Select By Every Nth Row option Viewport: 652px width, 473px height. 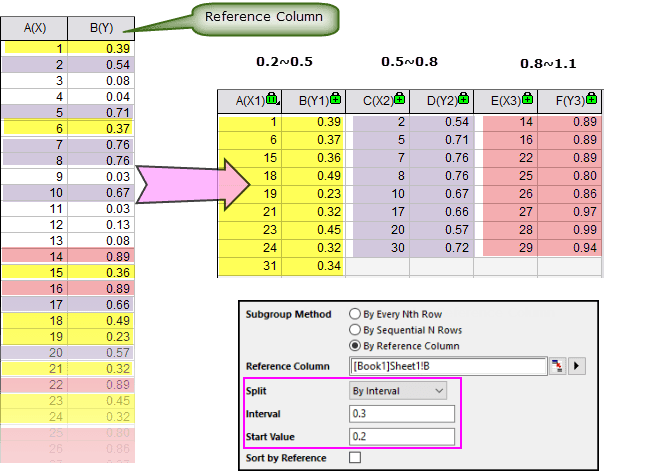click(x=355, y=314)
